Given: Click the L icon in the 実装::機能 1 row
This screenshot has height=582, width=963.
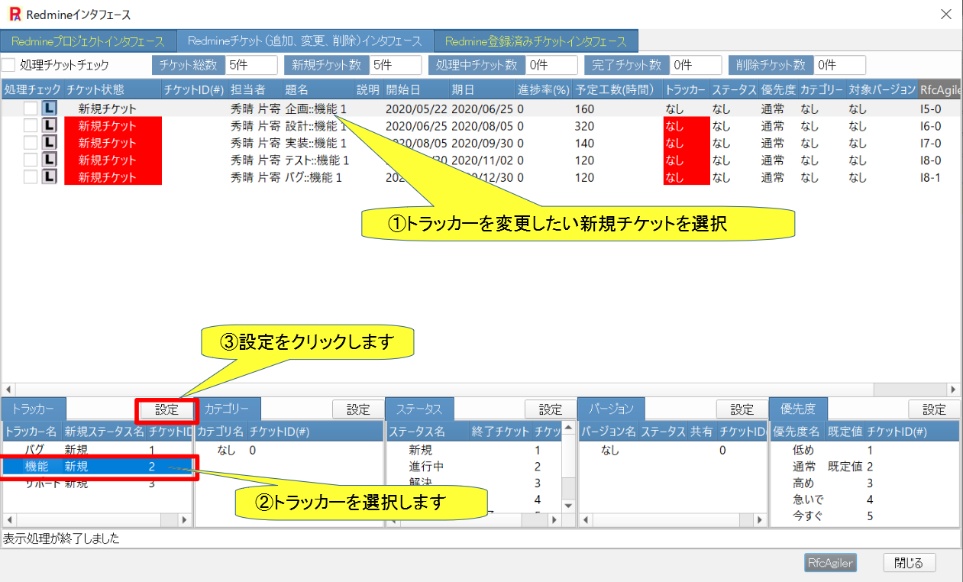Looking at the screenshot, I should click(x=49, y=143).
